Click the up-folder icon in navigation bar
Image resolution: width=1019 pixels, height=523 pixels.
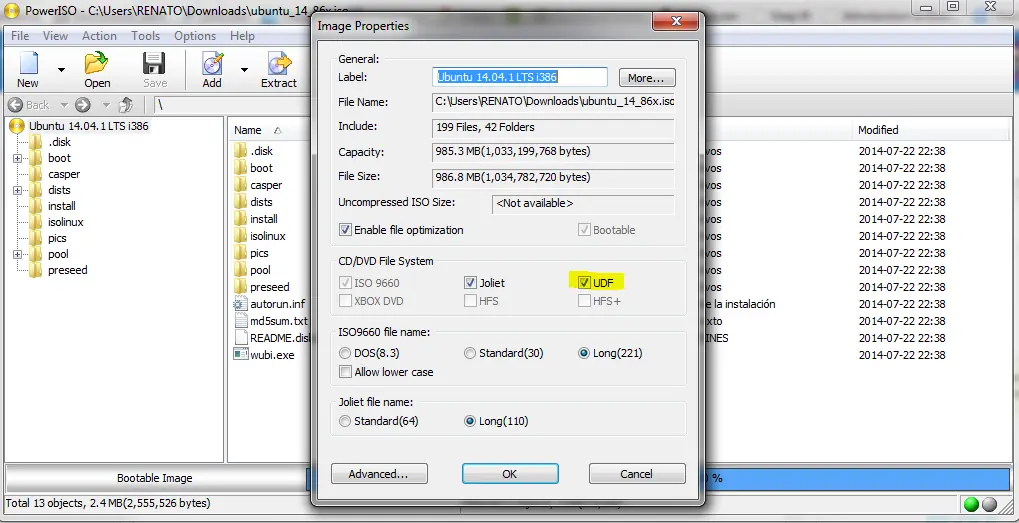pos(126,105)
